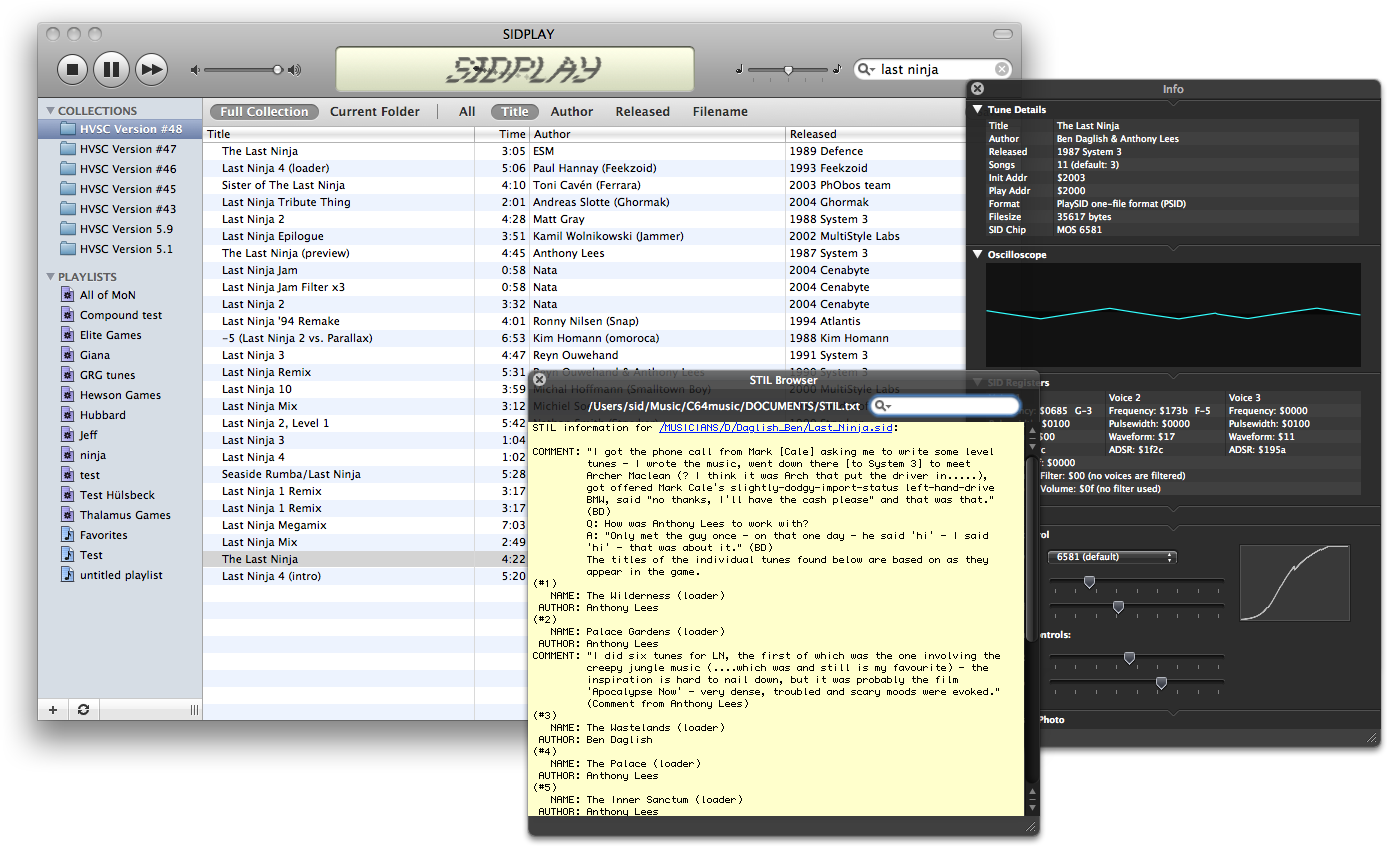Click the SIDPLAY logo display
Image resolution: width=1387 pixels, height=846 pixels.
[514, 69]
